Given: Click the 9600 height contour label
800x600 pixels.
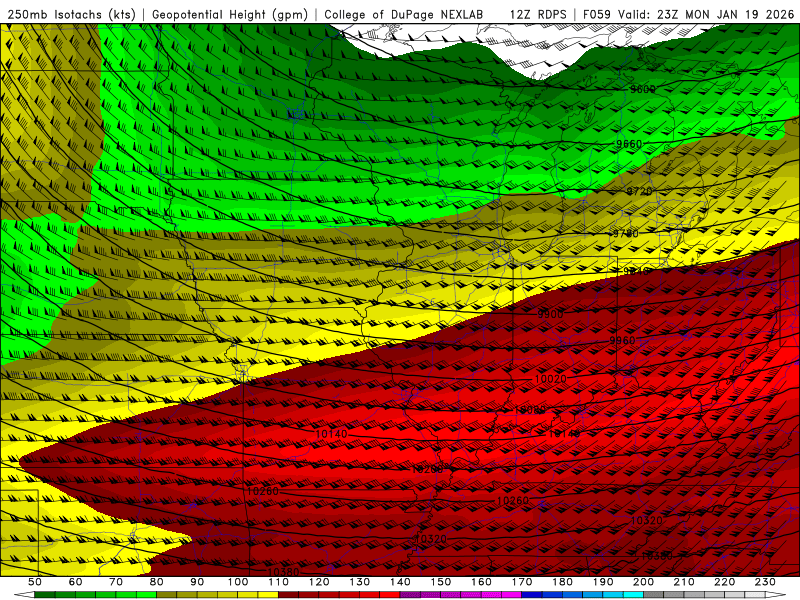Looking at the screenshot, I should (x=642, y=90).
